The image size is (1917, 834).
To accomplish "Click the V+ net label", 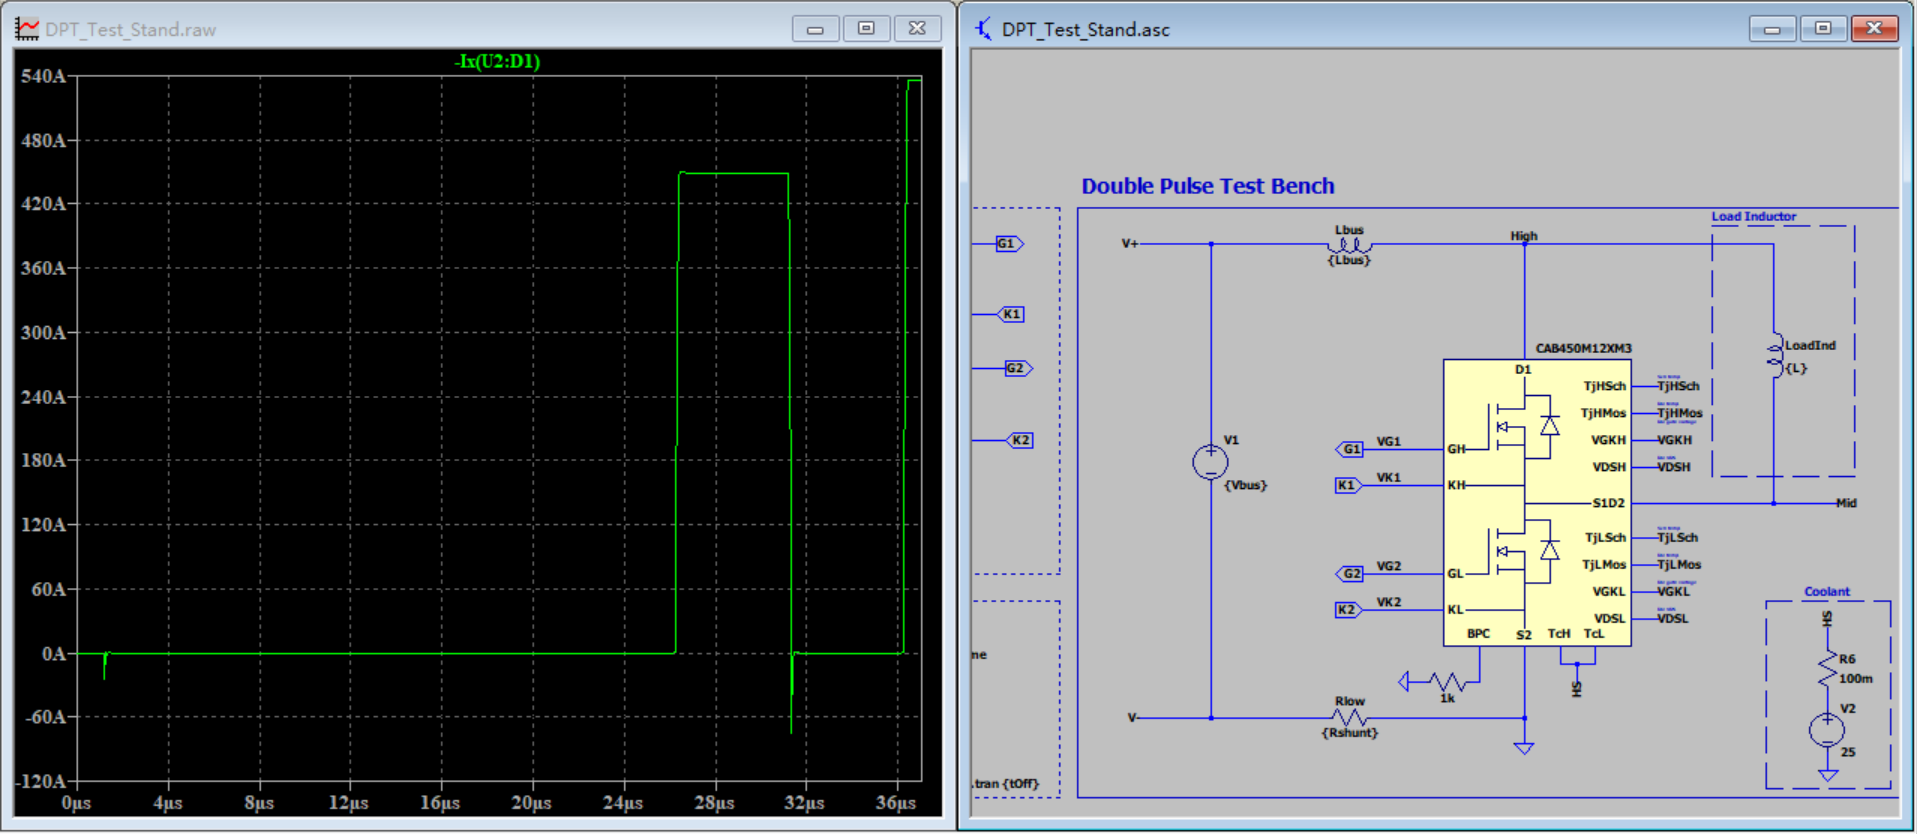I will tap(1130, 244).
